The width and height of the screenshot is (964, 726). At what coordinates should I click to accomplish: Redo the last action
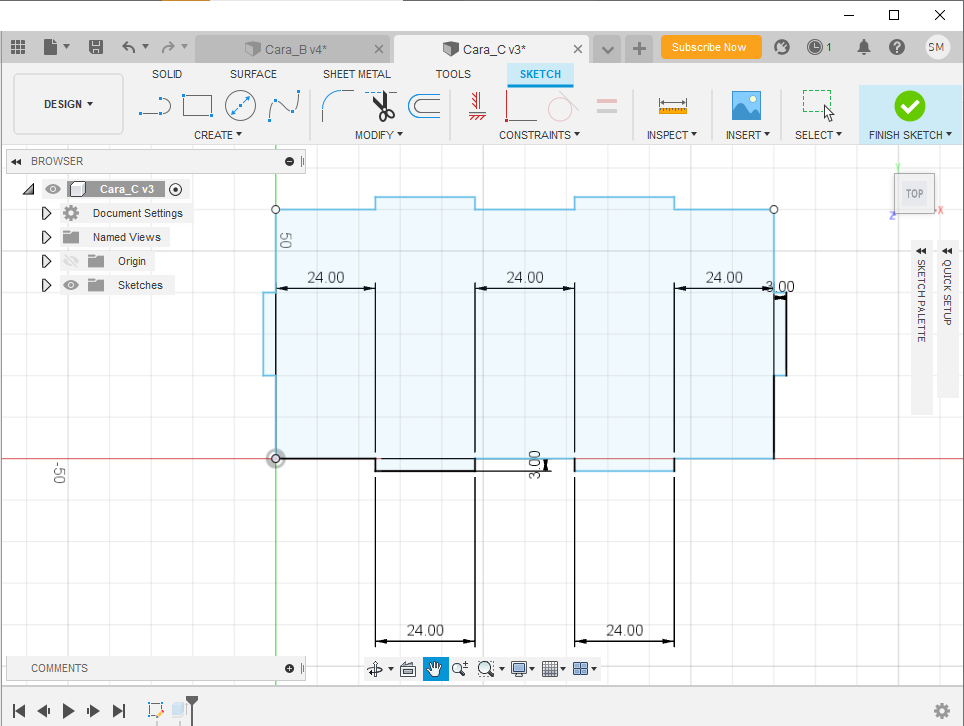[168, 47]
